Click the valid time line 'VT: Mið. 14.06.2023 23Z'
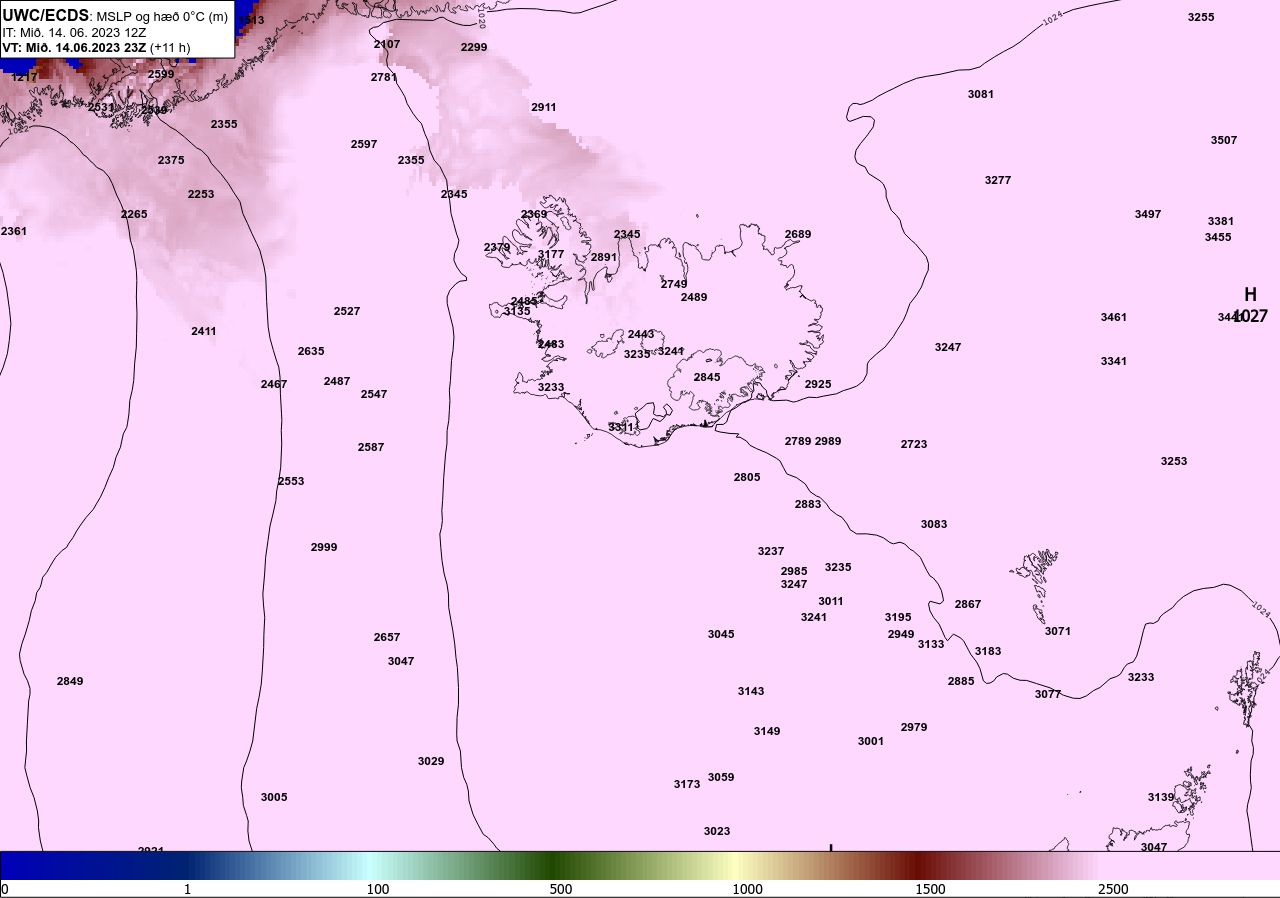 tap(74, 47)
